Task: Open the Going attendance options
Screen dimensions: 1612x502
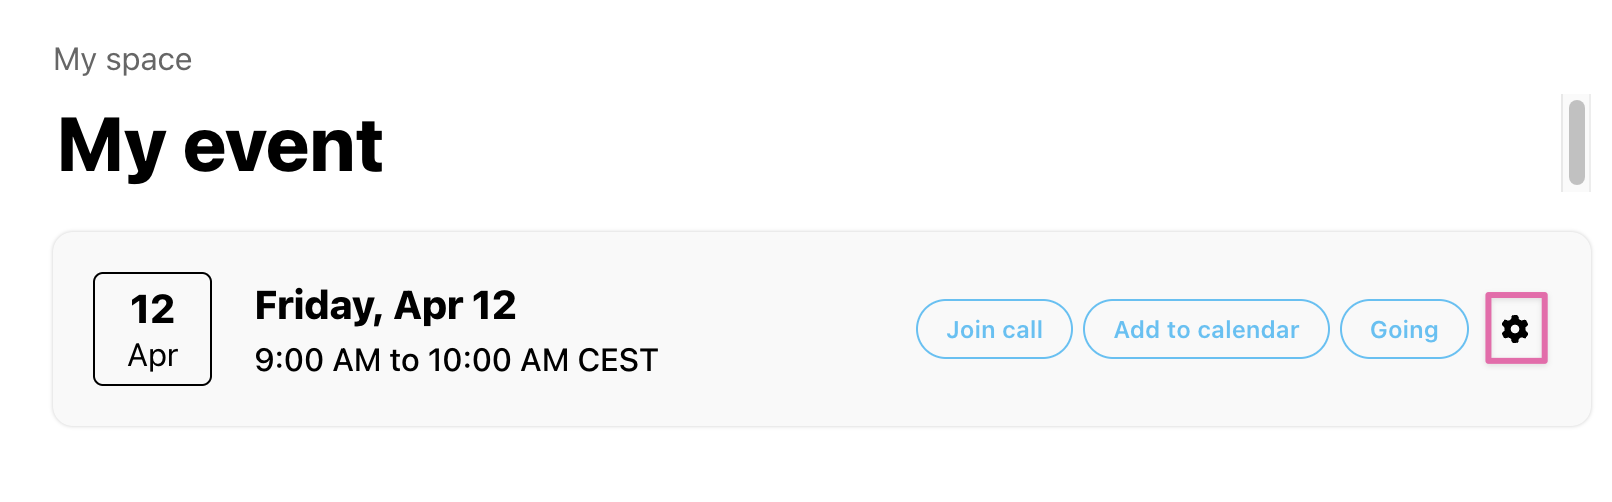Action: pos(1404,329)
